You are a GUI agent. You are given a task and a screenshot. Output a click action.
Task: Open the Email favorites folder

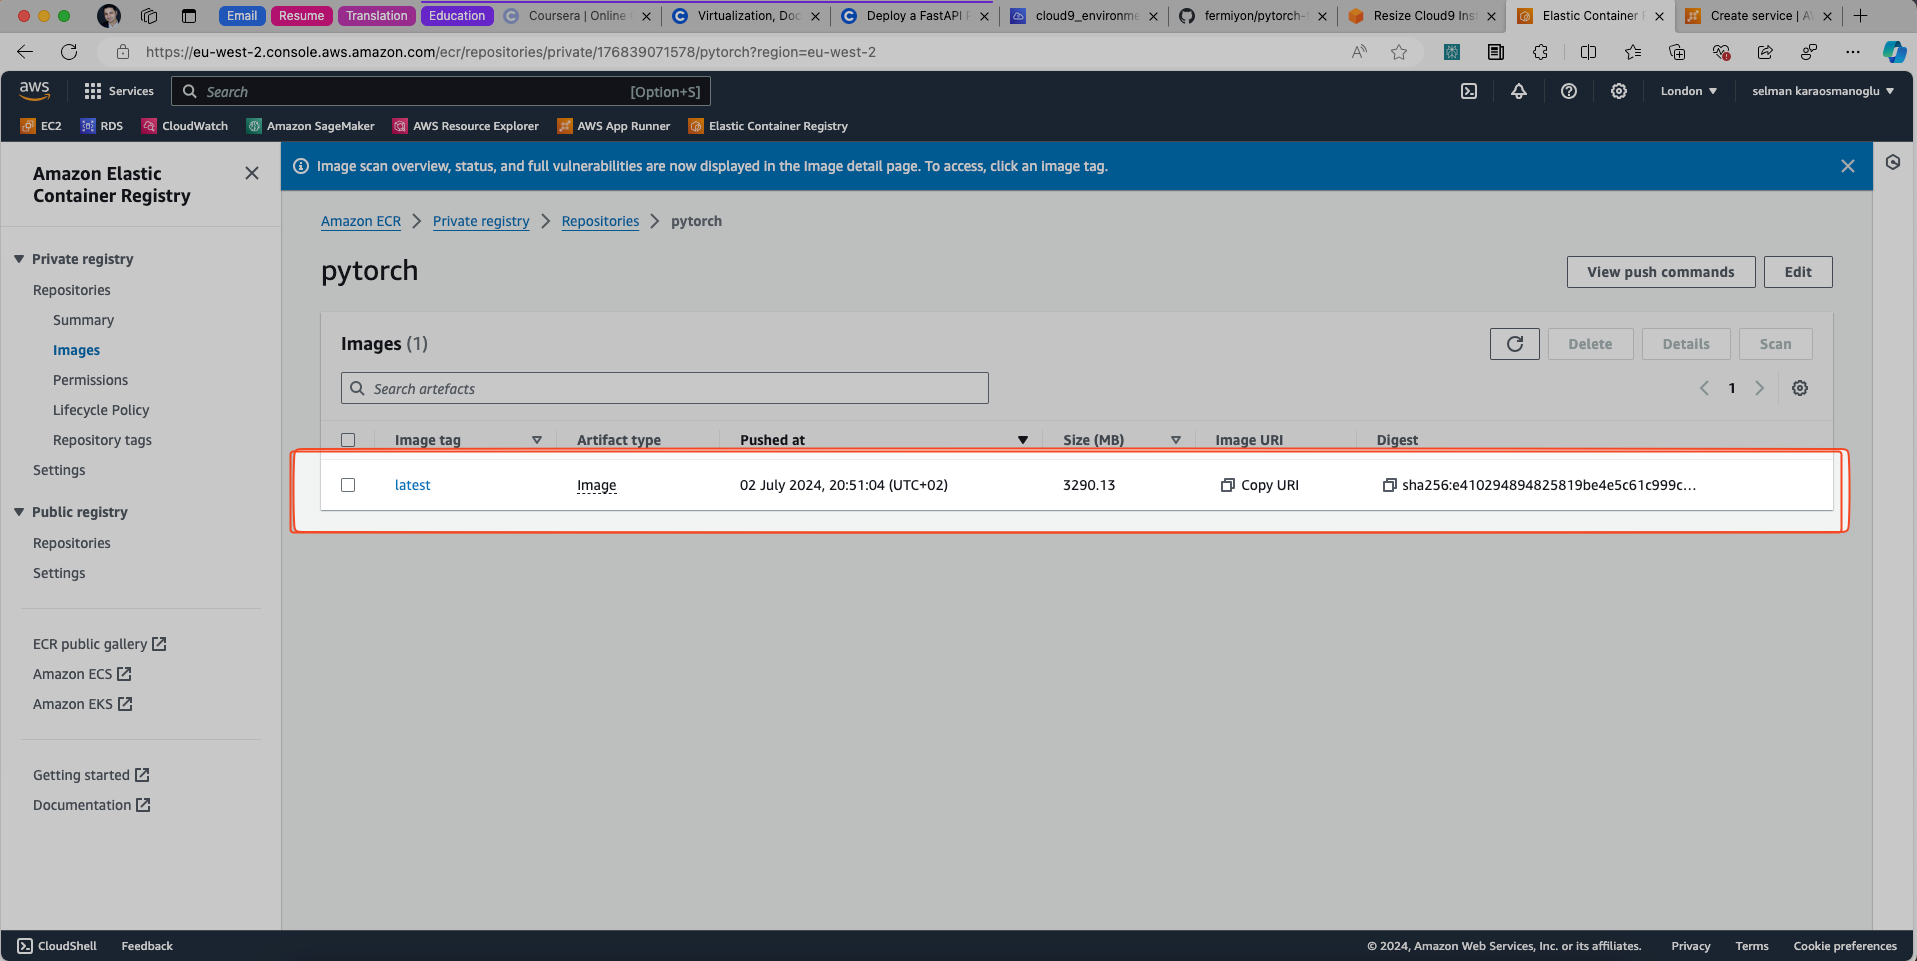[x=242, y=16]
